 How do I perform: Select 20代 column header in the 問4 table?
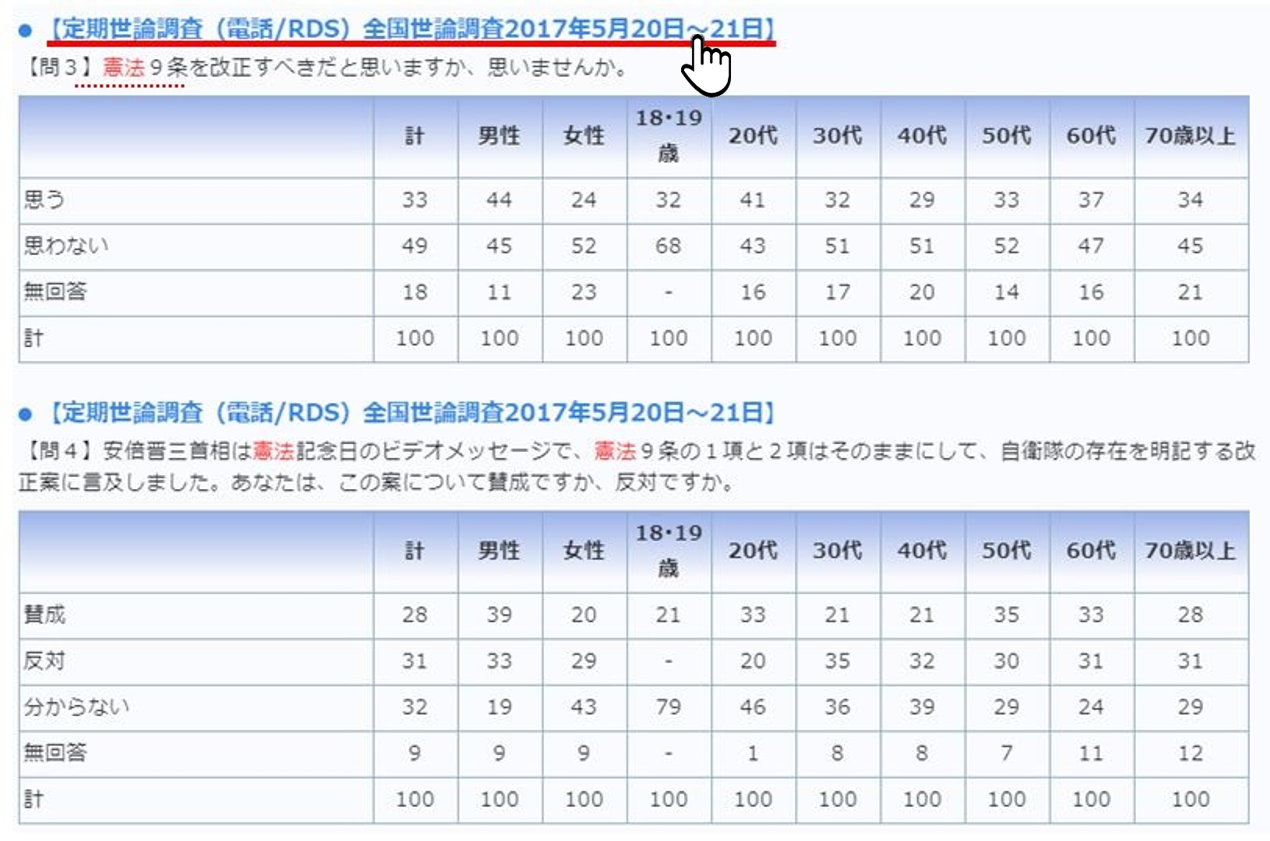[x=753, y=551]
